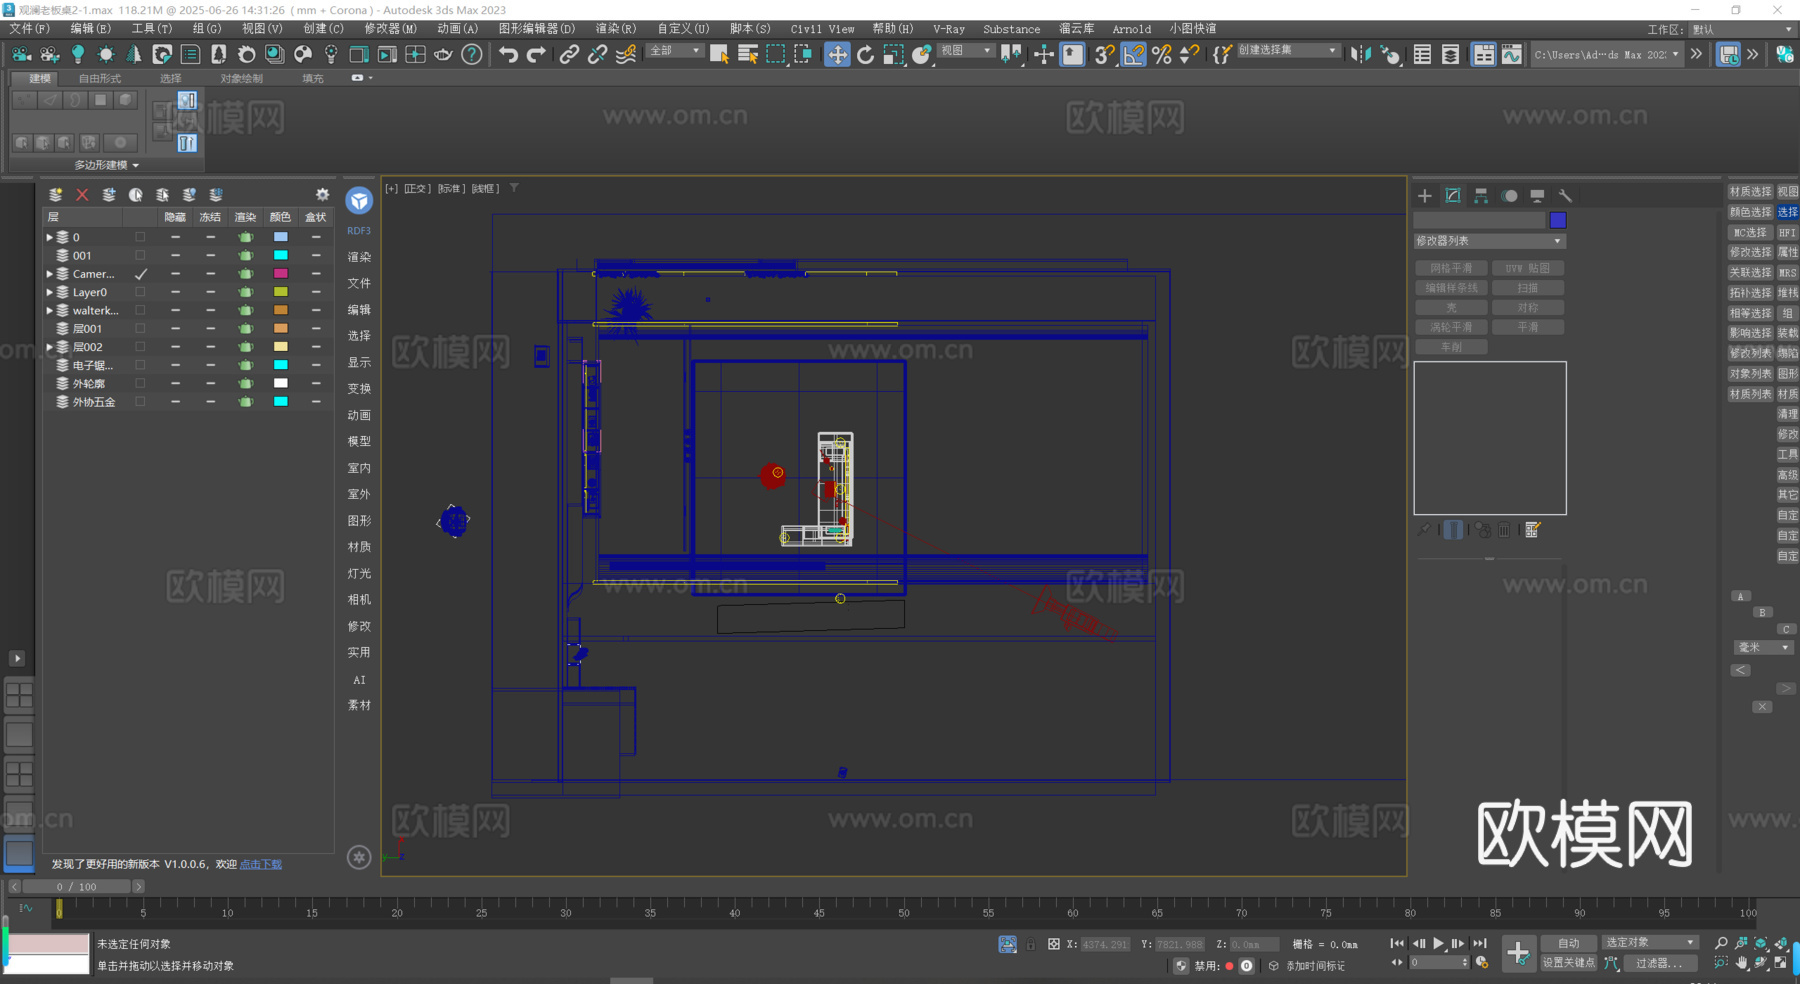Screen dimensions: 1800x984
Task: Click the Unlink Selection broken-chain icon
Action: (597, 54)
